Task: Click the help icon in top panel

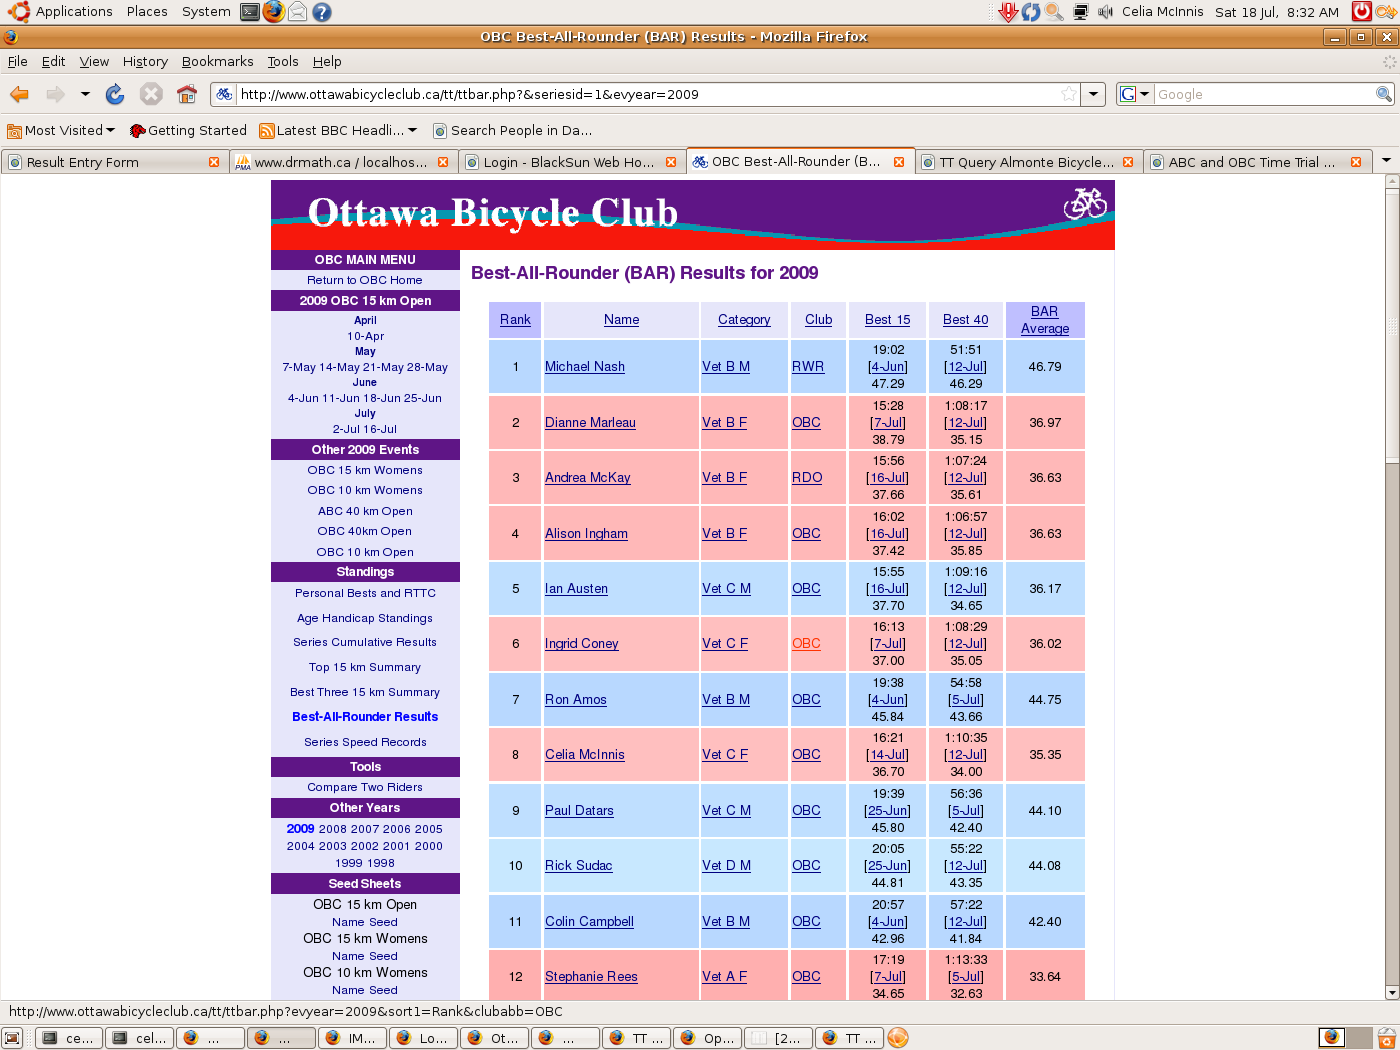Action: tap(321, 12)
